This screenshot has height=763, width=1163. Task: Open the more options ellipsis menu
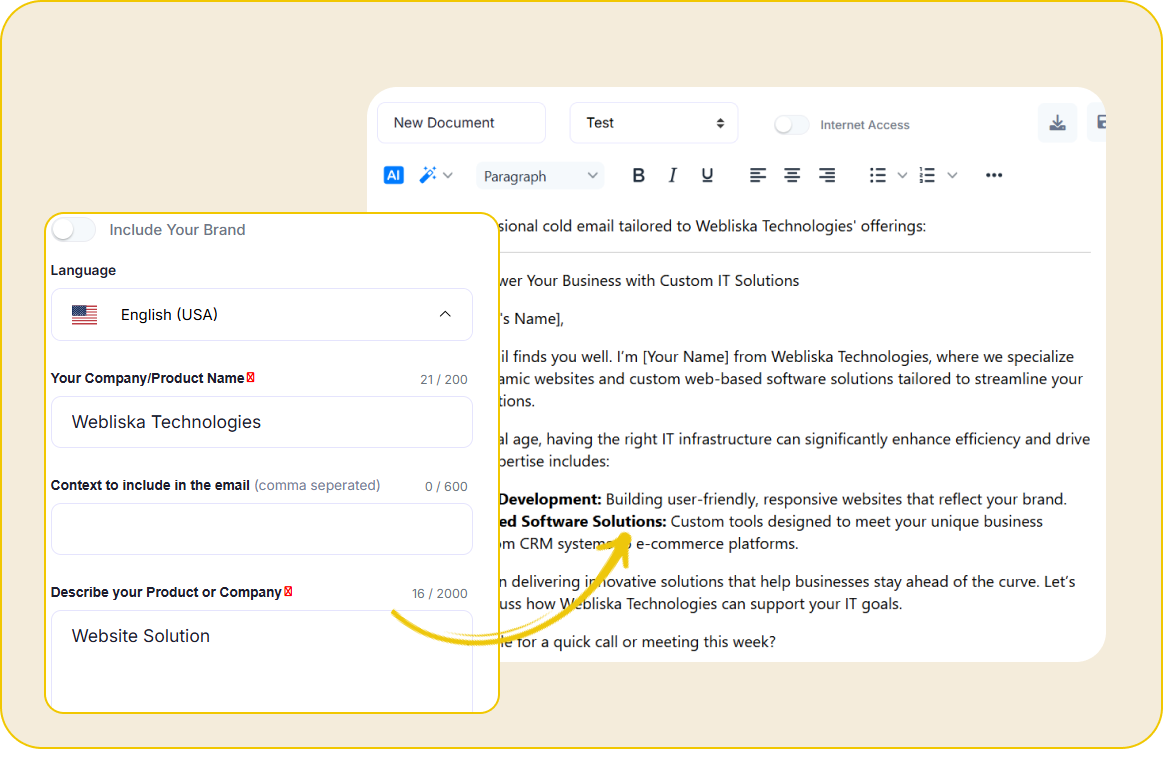(x=994, y=176)
